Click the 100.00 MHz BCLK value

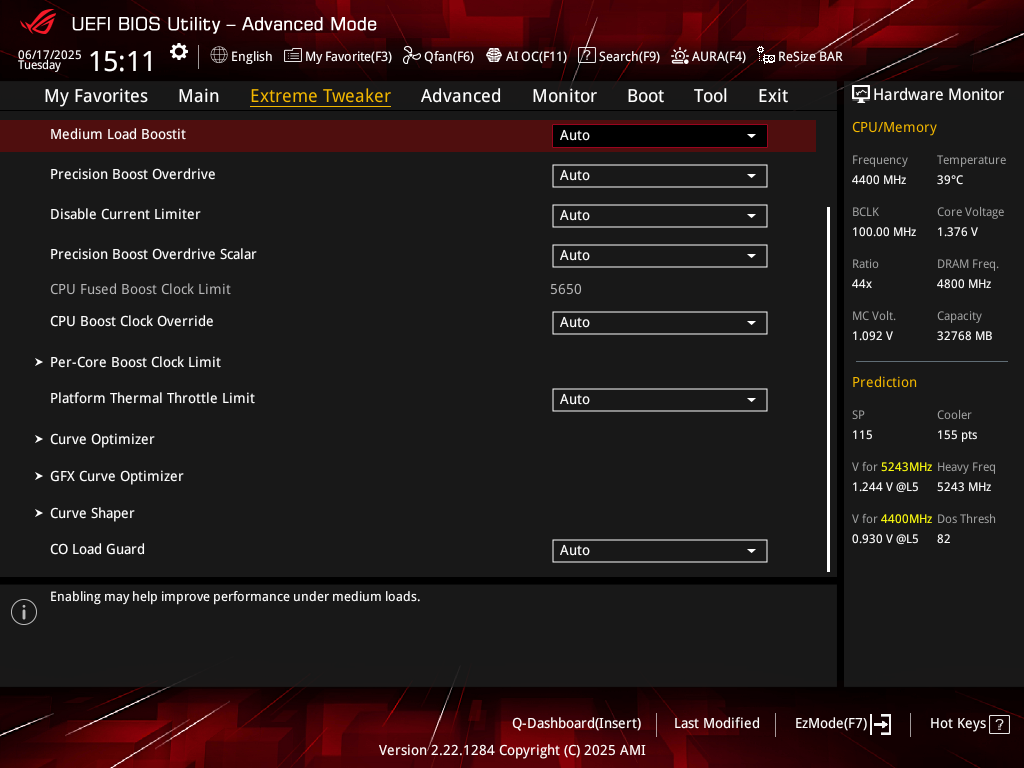(x=884, y=232)
